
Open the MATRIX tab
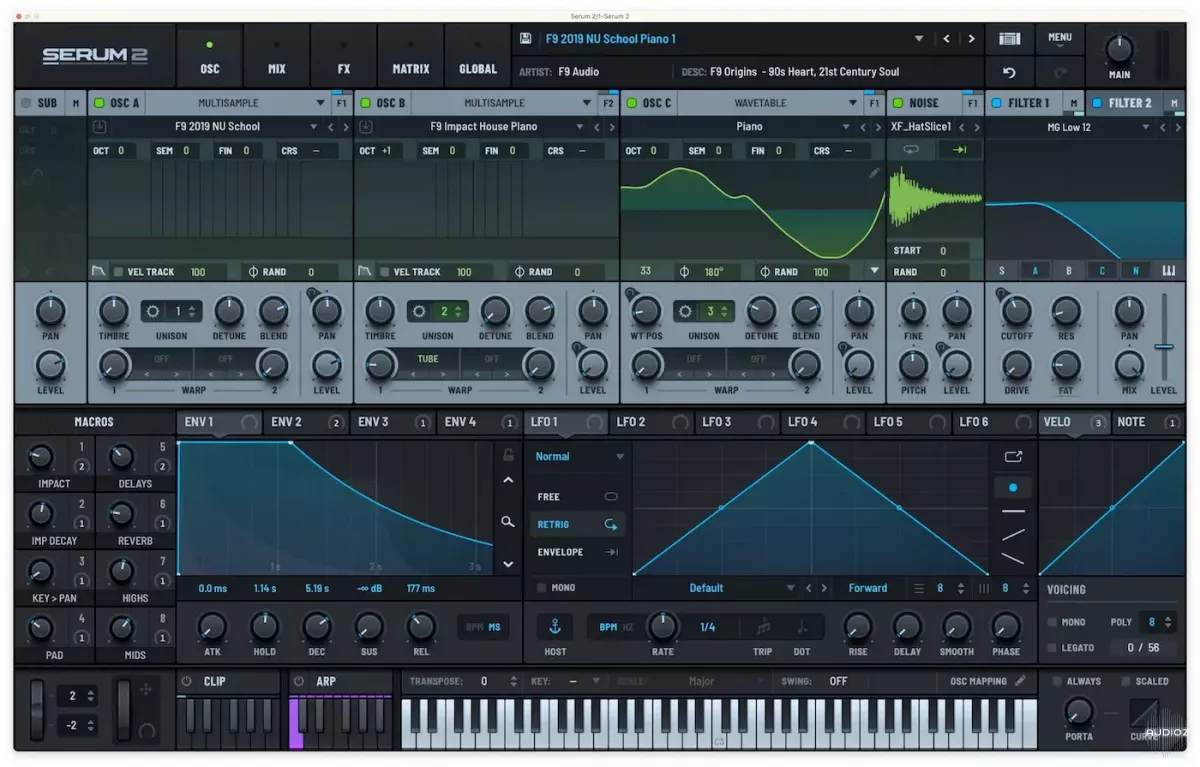tap(410, 58)
